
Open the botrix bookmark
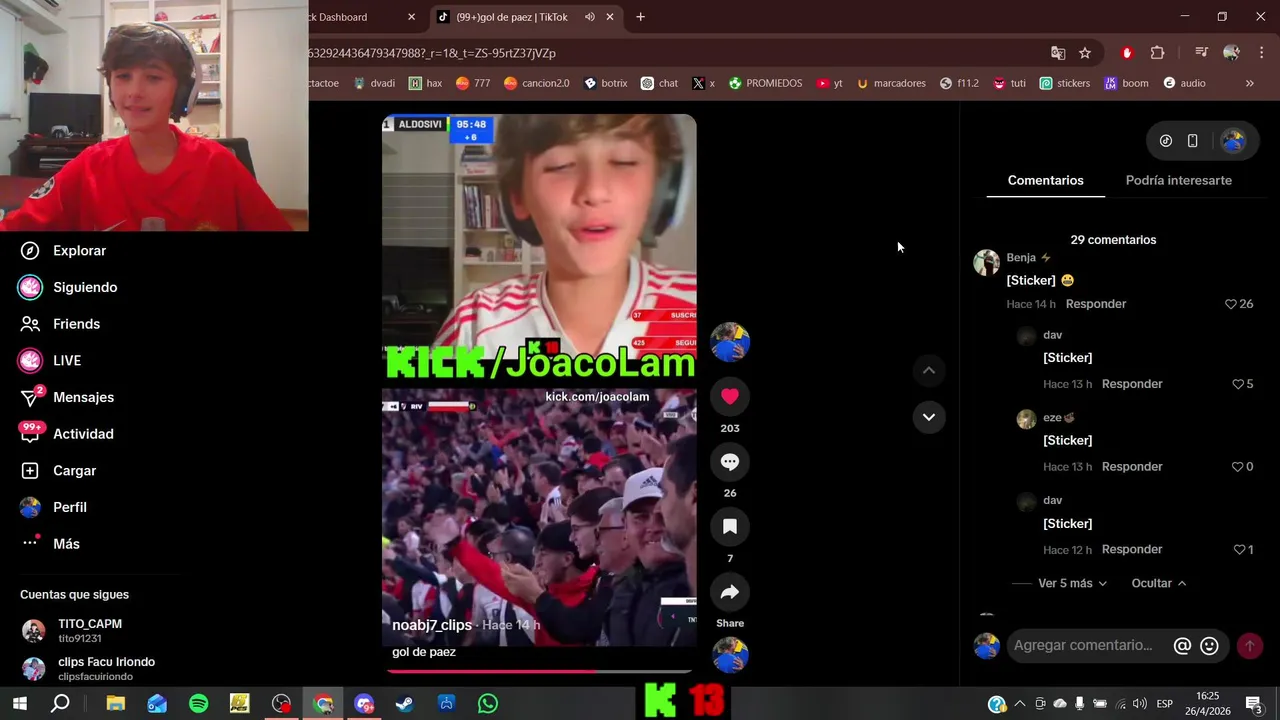(605, 83)
